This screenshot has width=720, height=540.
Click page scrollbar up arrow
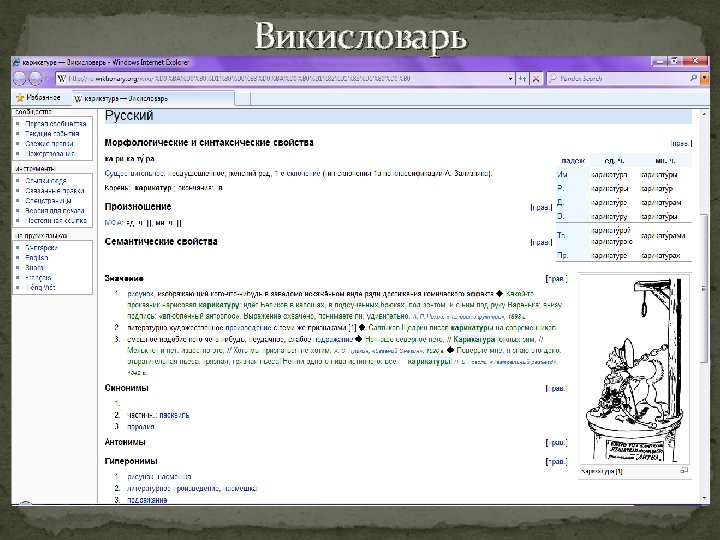[704, 114]
